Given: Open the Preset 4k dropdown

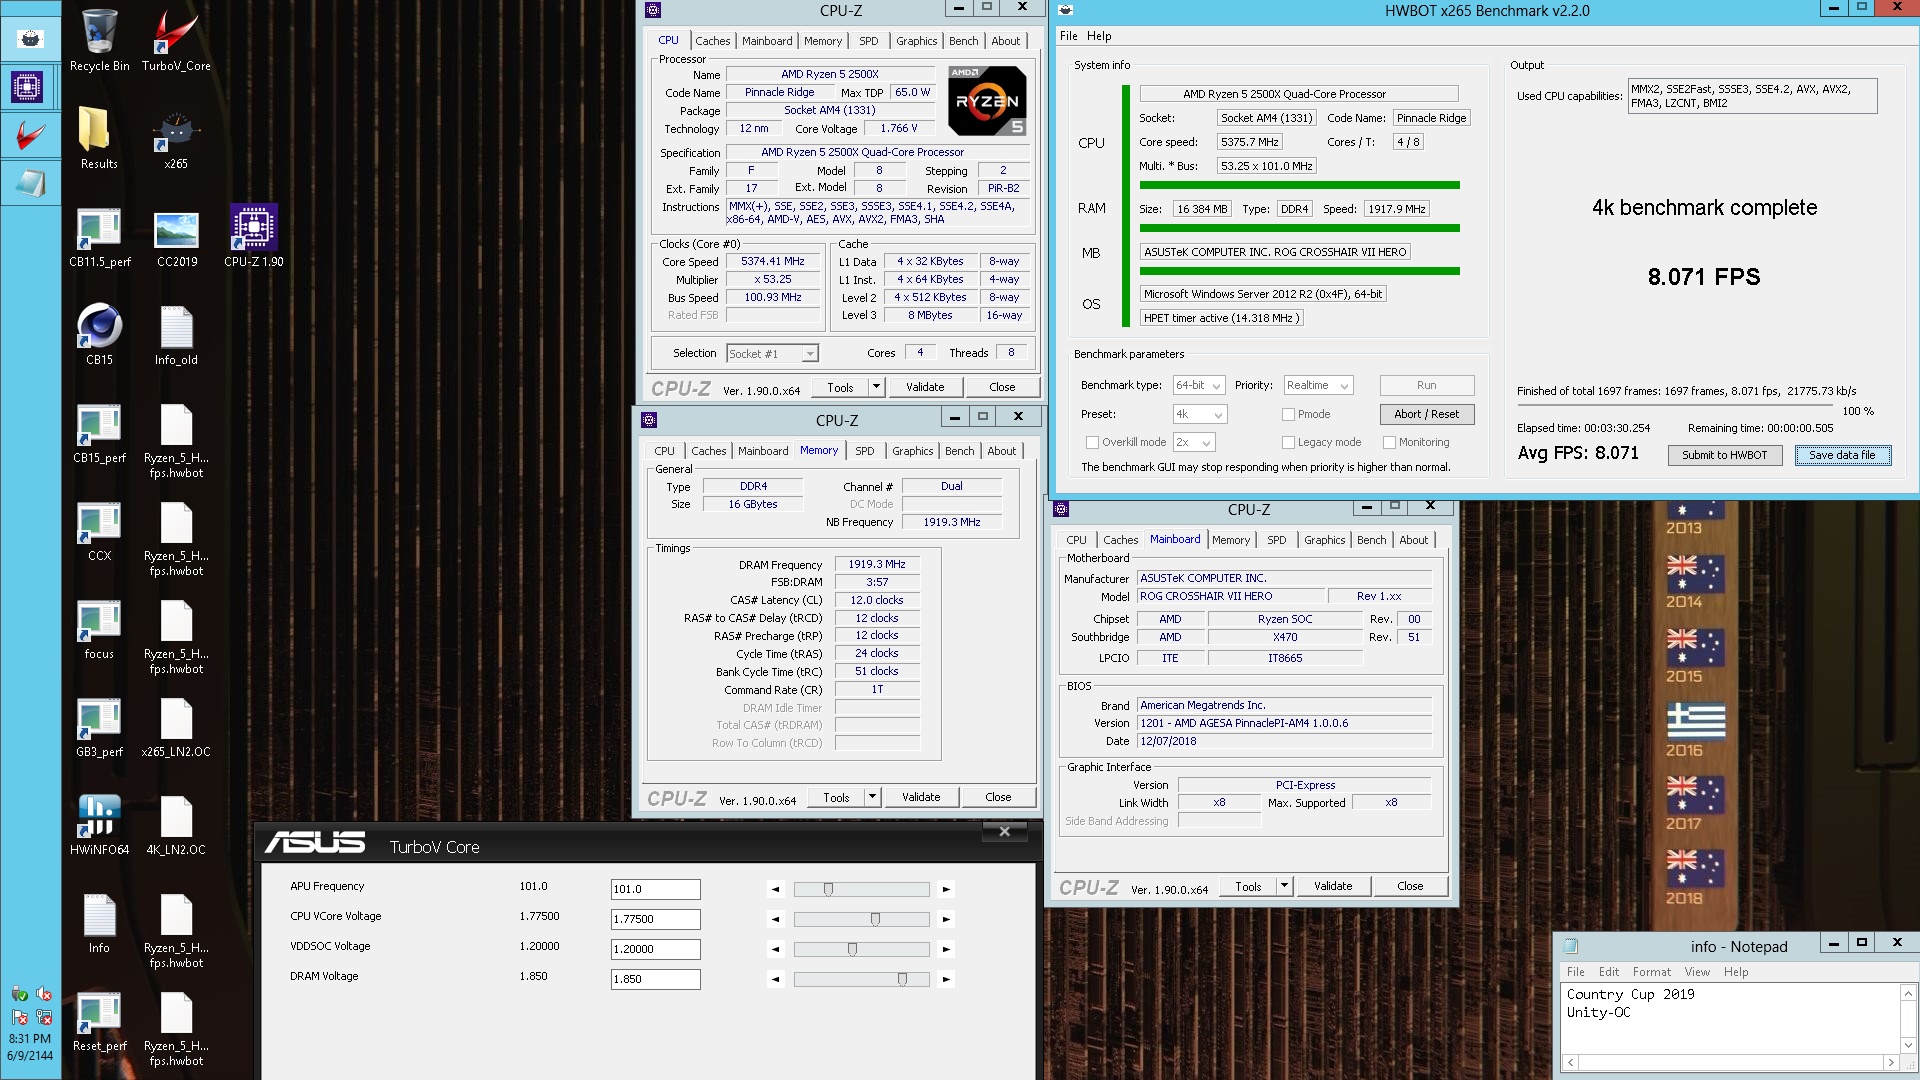Looking at the screenshot, I should [1199, 414].
